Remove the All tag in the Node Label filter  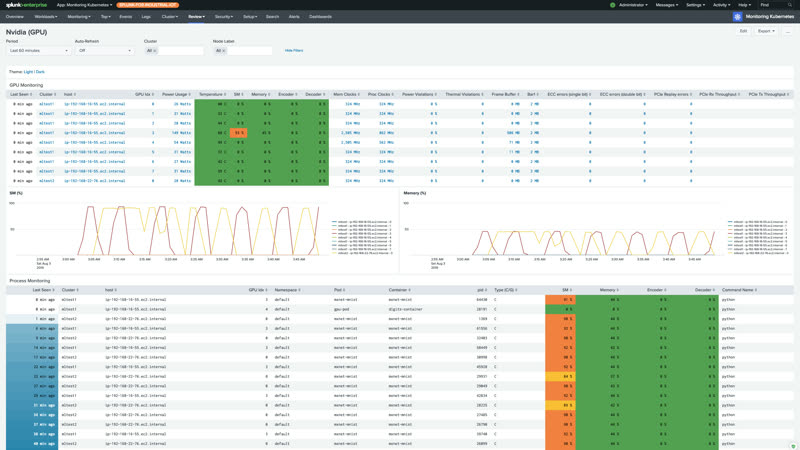coord(223,51)
